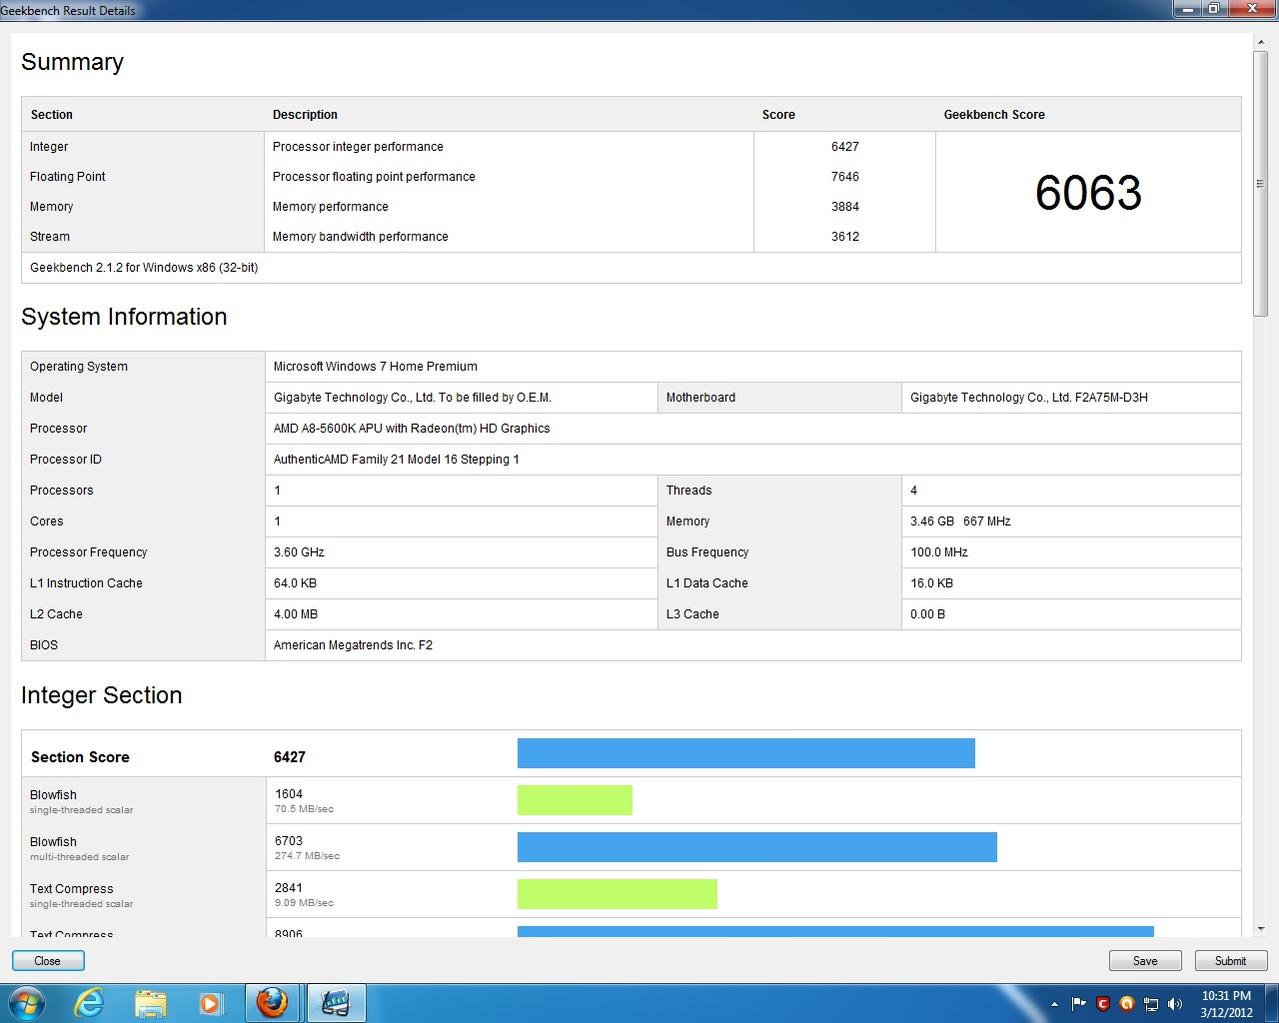Viewport: 1279px width, 1023px height.
Task: Close the window using title bar X
Action: (1250, 9)
